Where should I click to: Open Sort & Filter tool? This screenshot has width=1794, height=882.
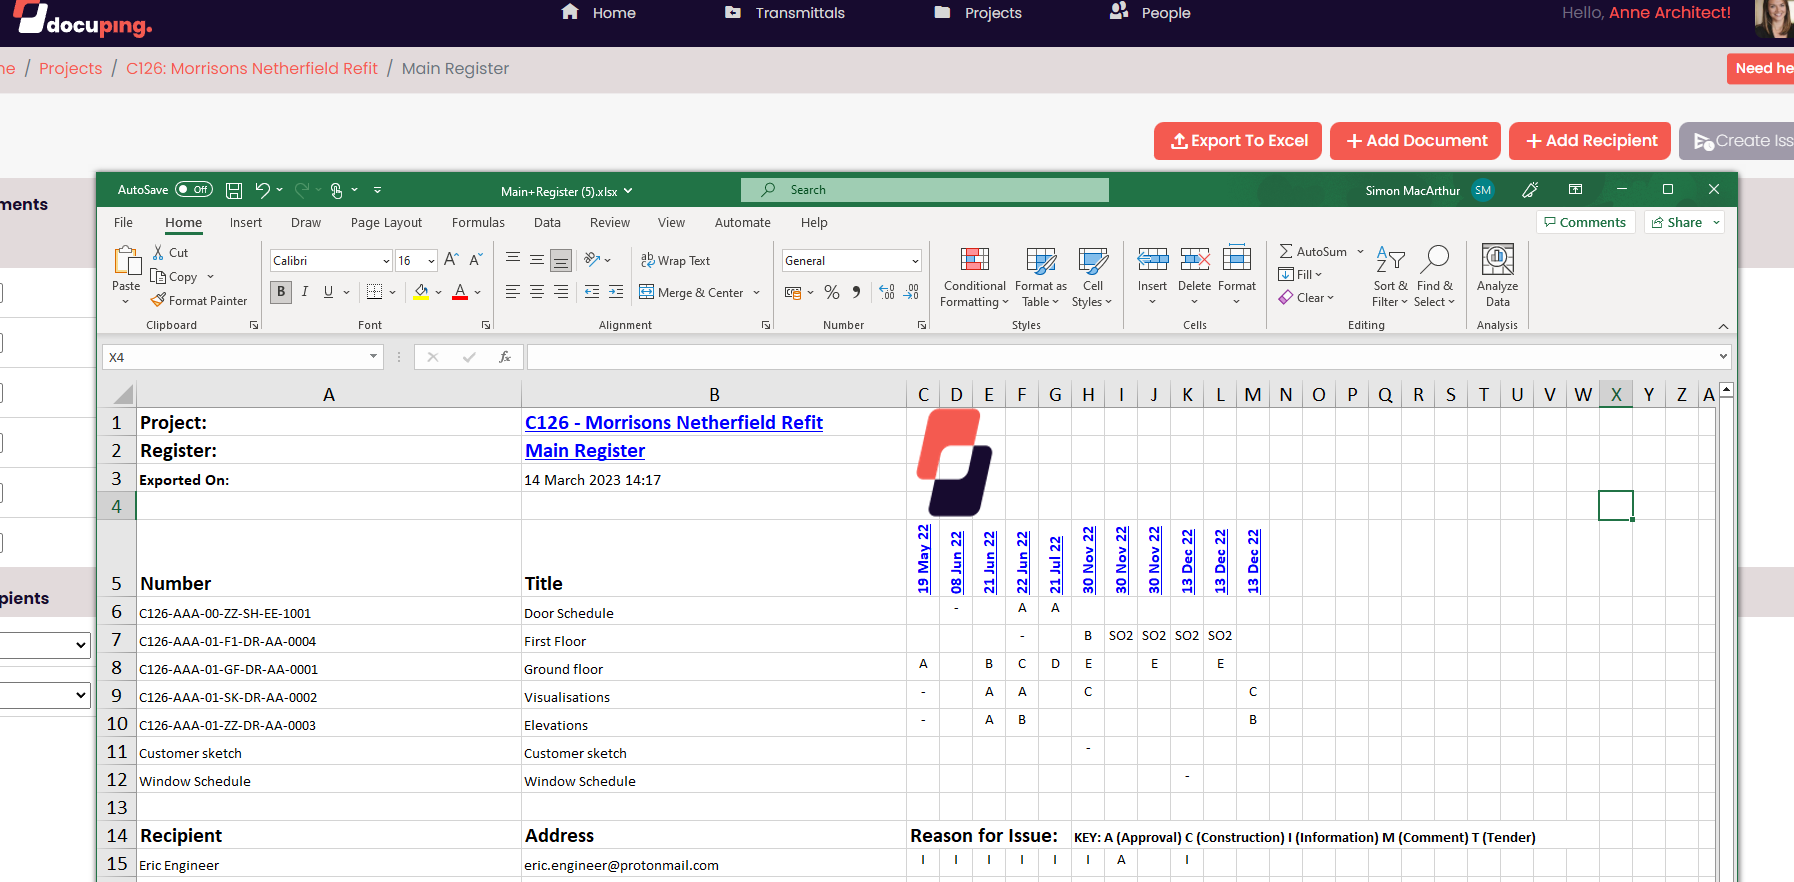1390,276
